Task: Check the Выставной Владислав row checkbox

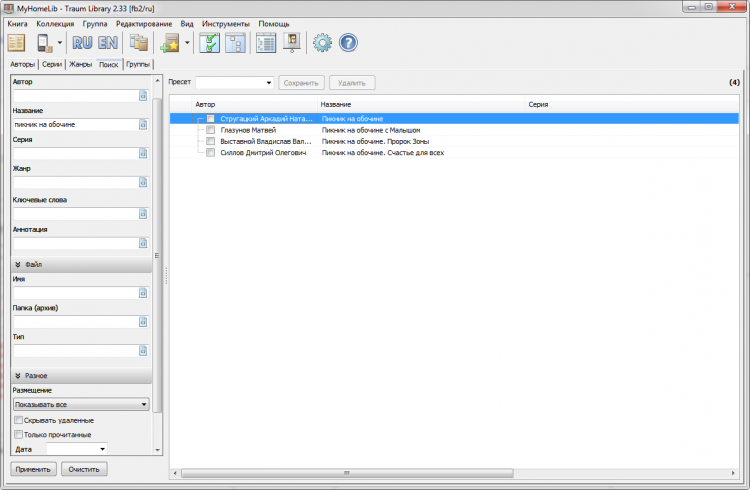Action: coord(210,141)
